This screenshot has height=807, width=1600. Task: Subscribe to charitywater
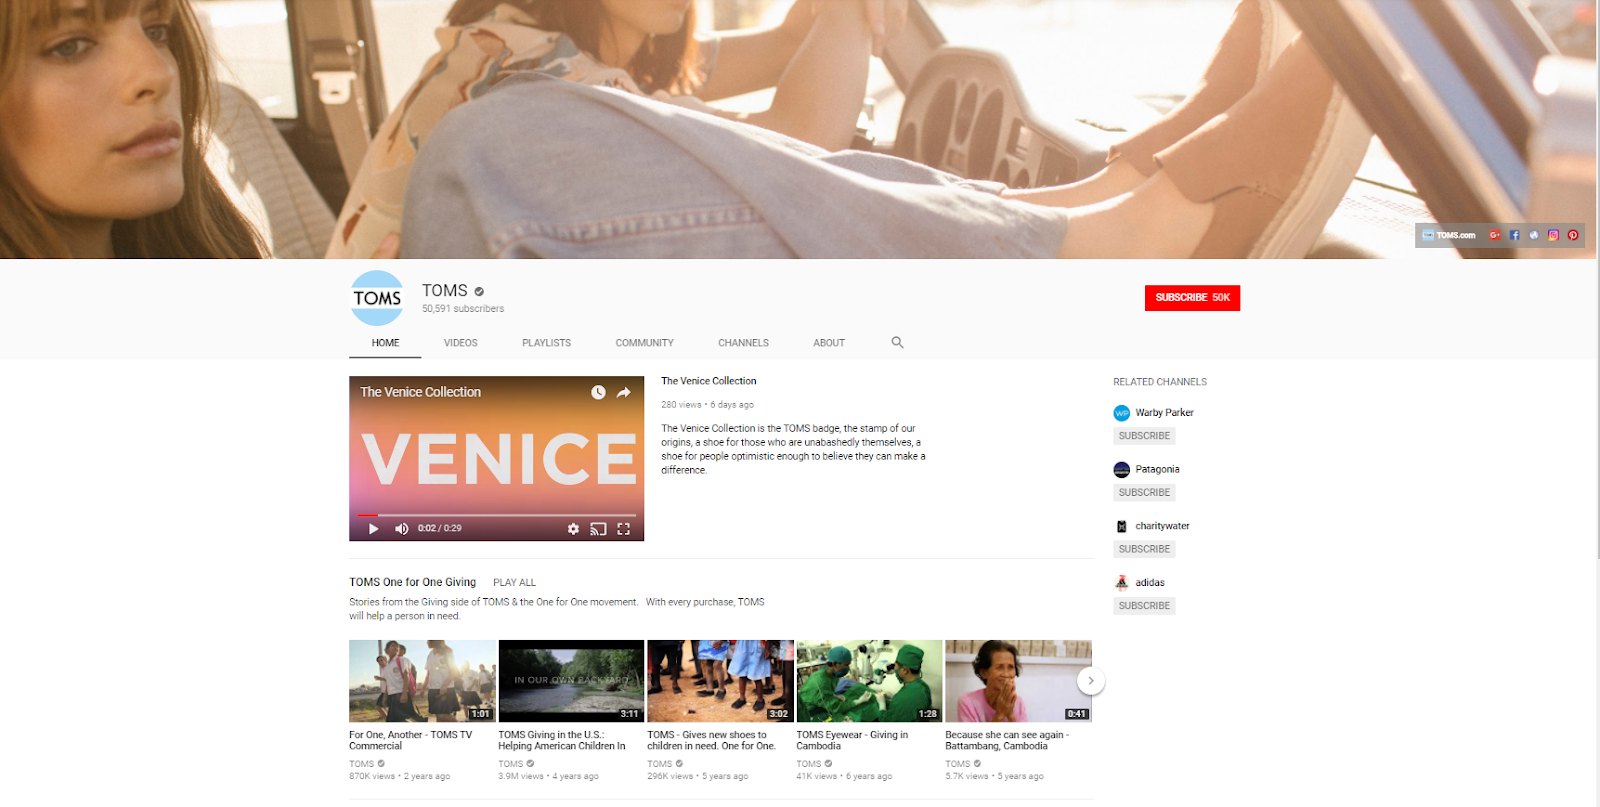click(1144, 549)
